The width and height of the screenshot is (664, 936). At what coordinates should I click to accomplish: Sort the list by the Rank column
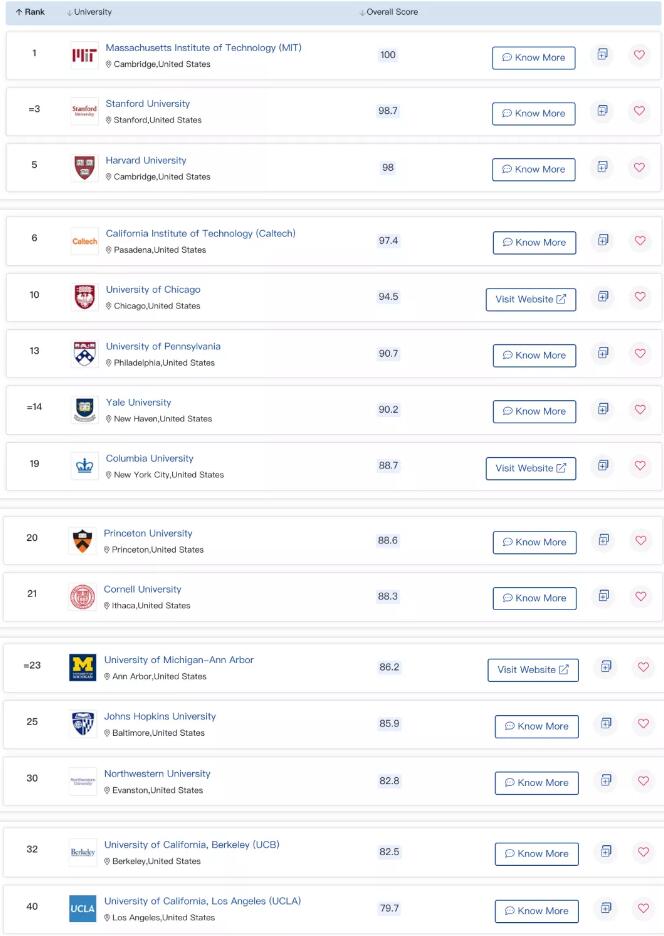30,12
